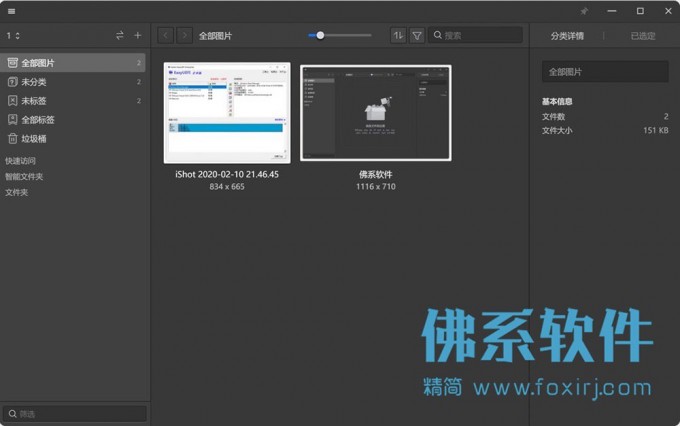Click the magnifier icon in 搜索 box
Image resolution: width=680 pixels, height=426 pixels.
438,35
